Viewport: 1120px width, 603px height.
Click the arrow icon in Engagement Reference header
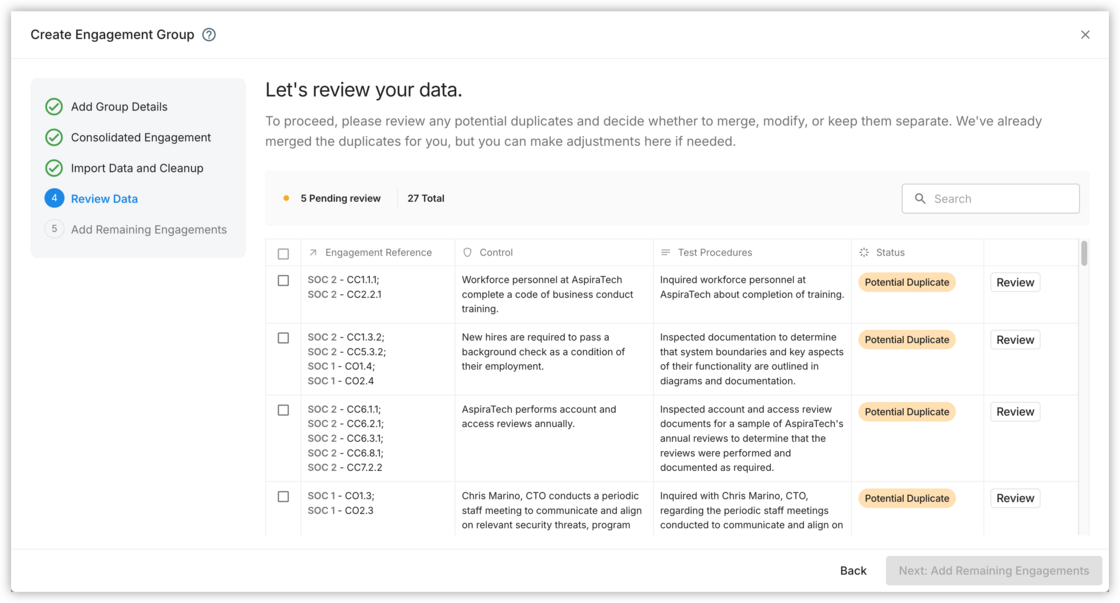[313, 252]
